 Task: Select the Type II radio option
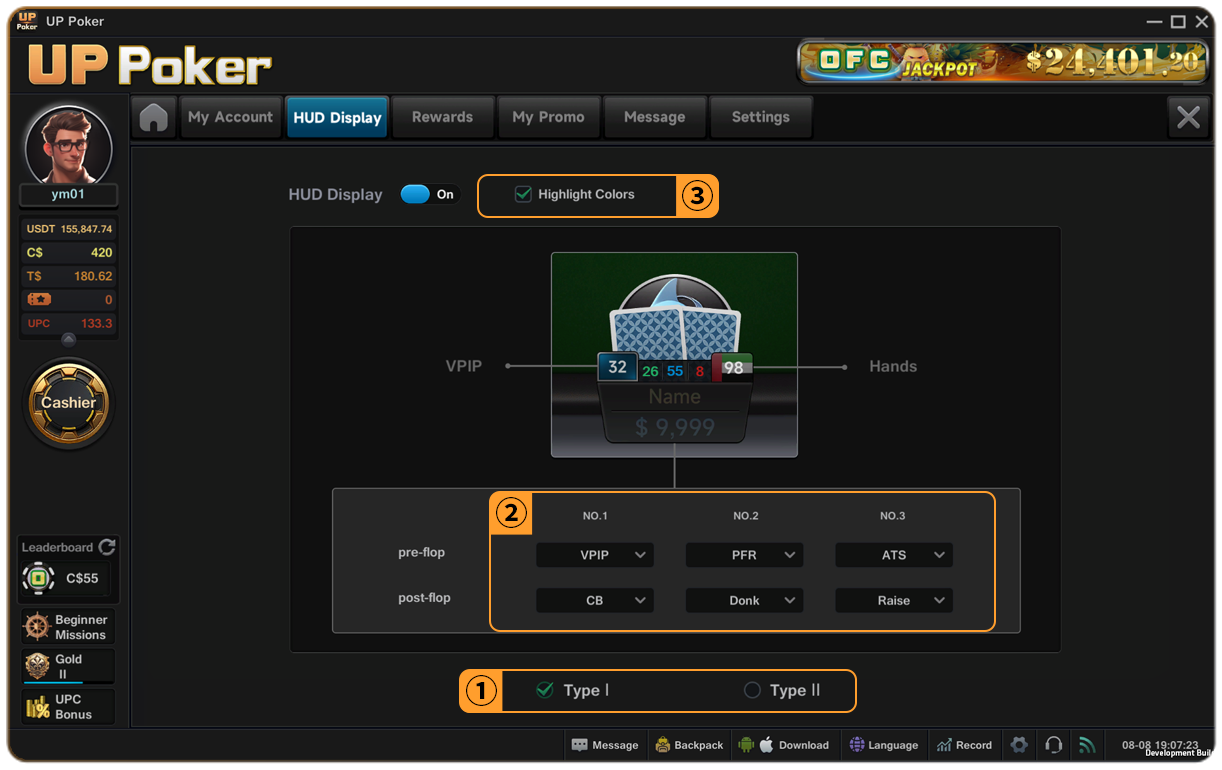click(752, 690)
